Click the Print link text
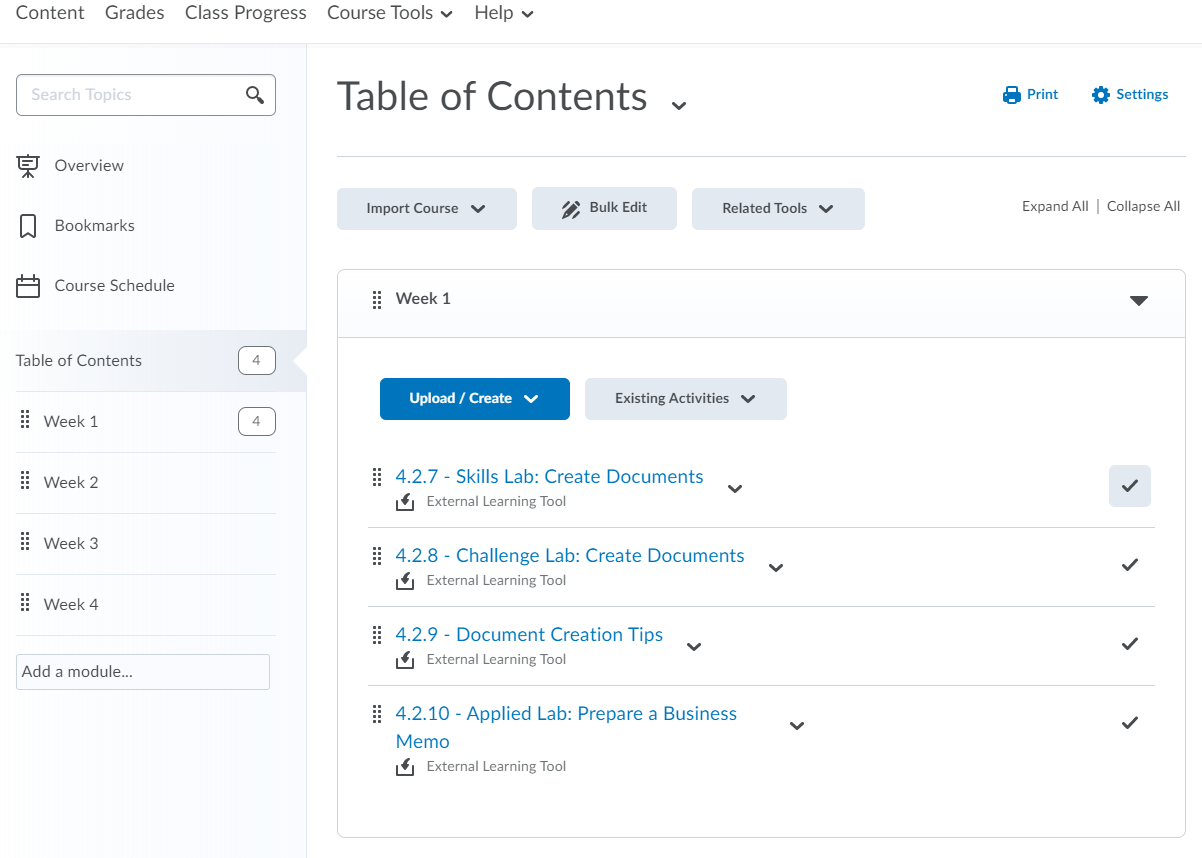 point(1042,94)
